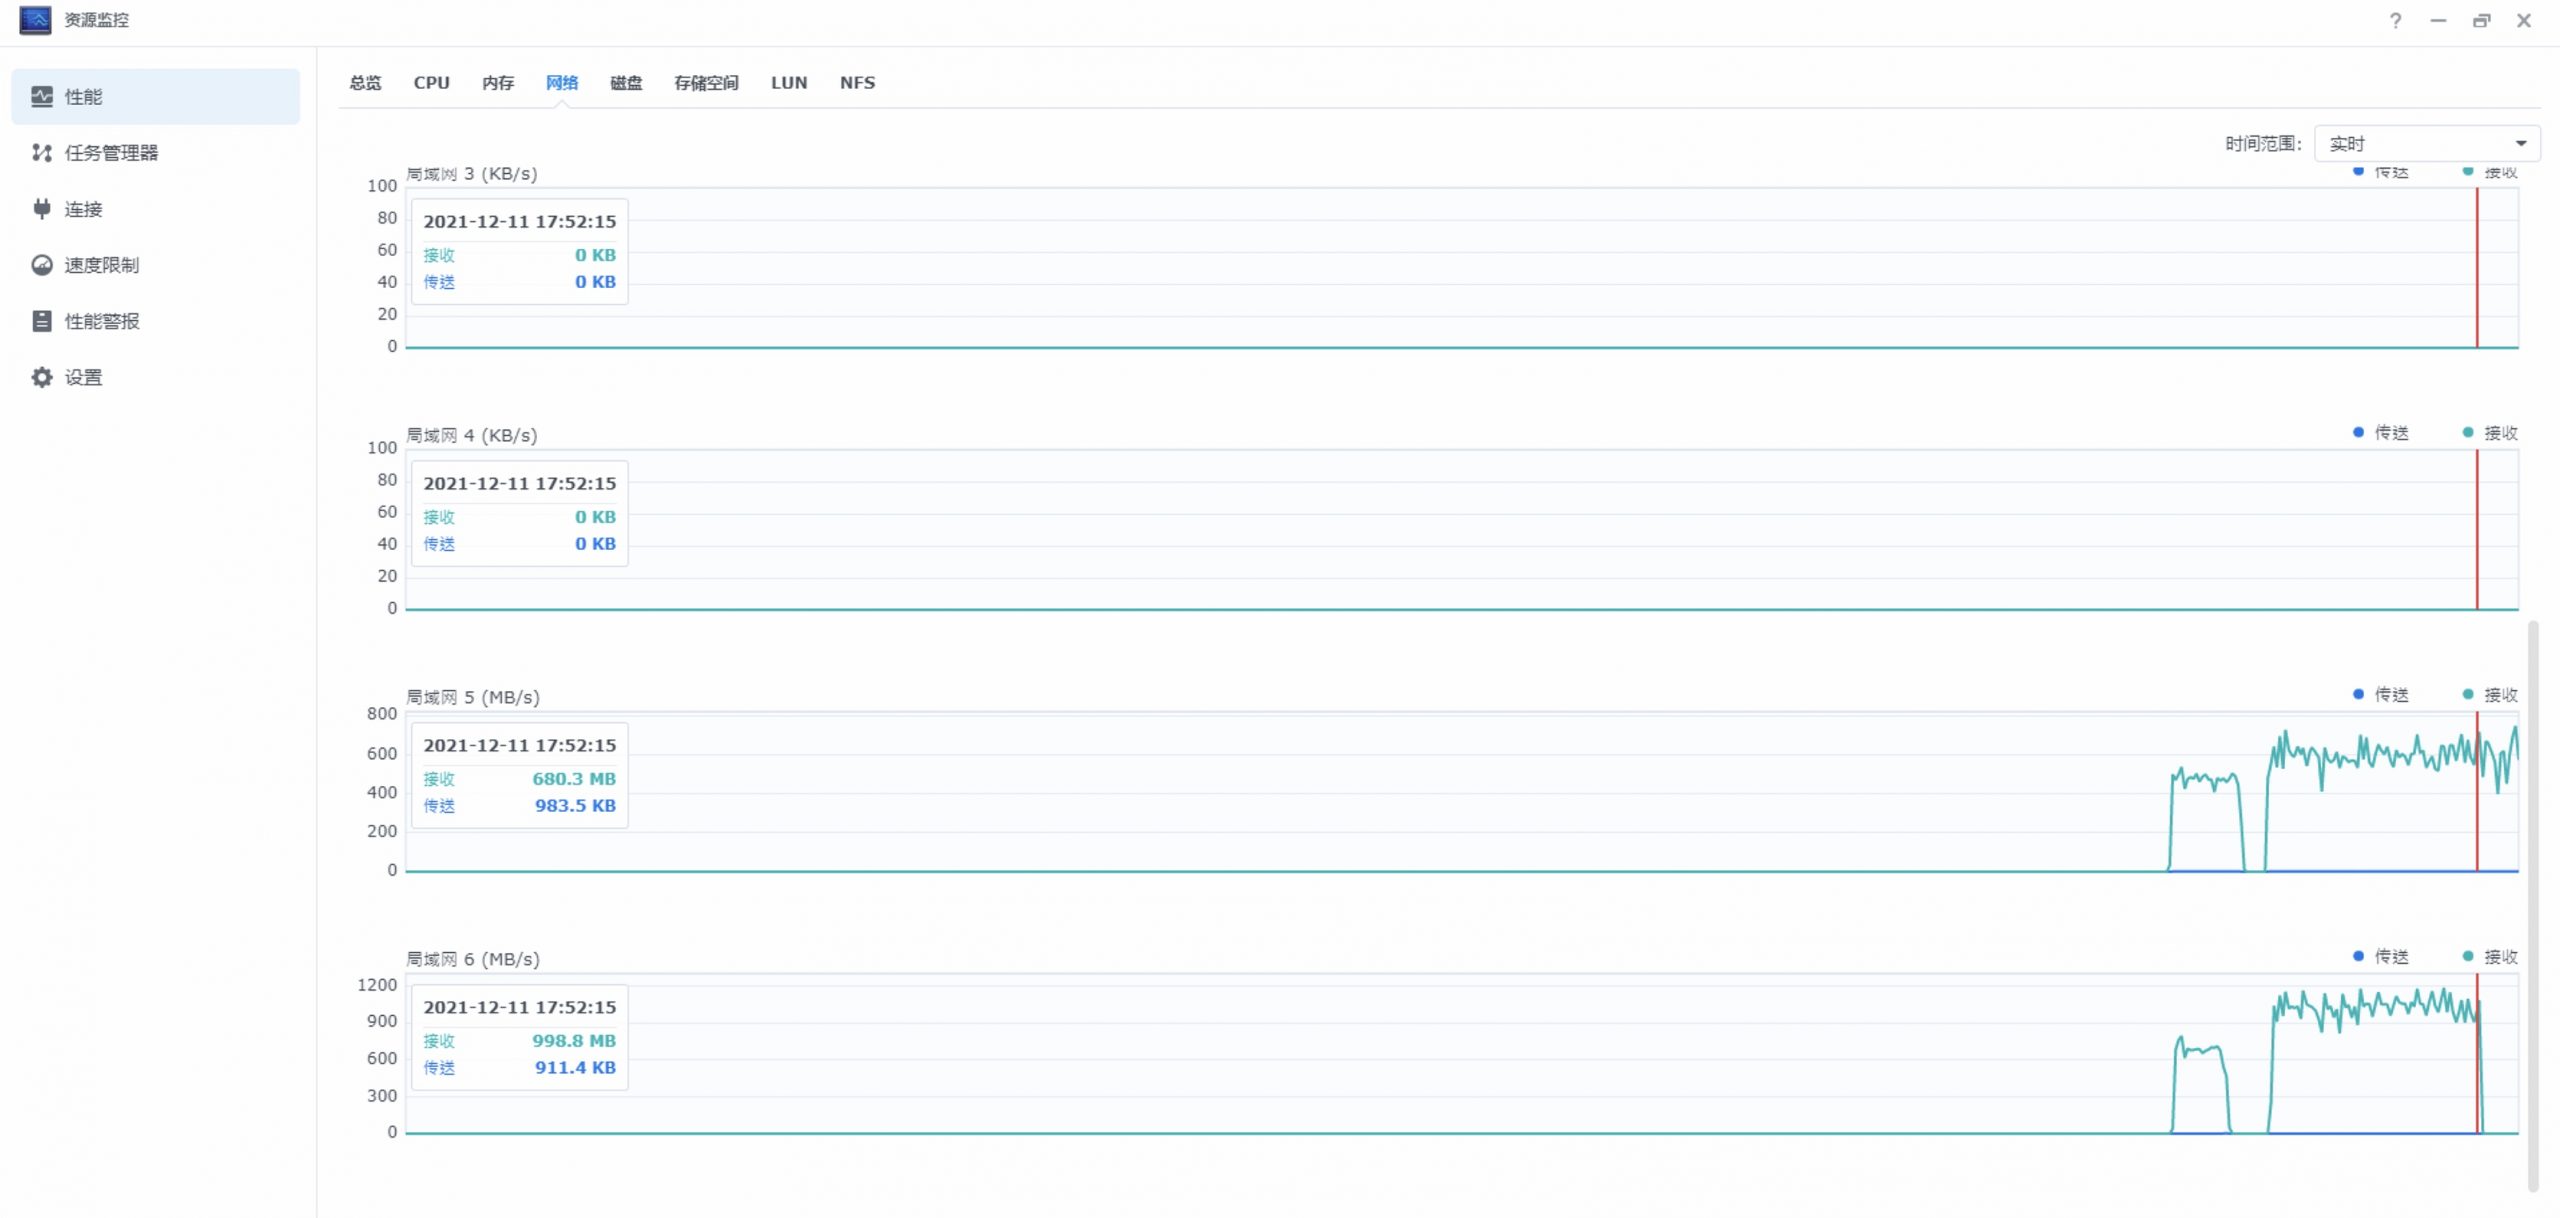
Task: Switch to the 存储空间 tab
Action: 706,82
